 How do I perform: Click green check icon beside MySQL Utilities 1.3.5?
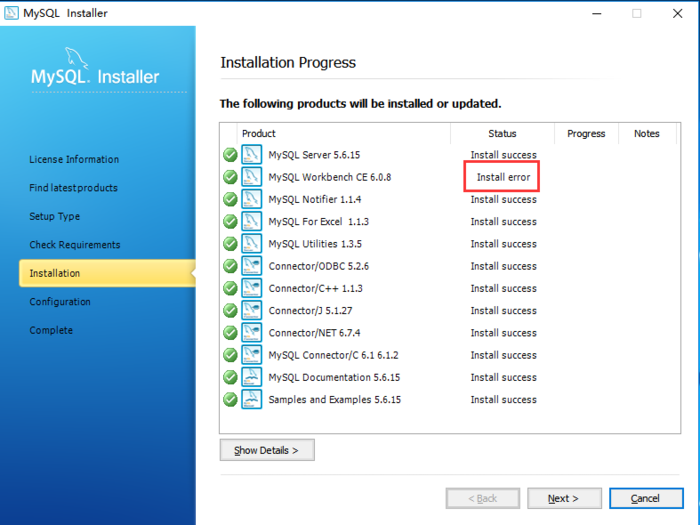point(230,244)
